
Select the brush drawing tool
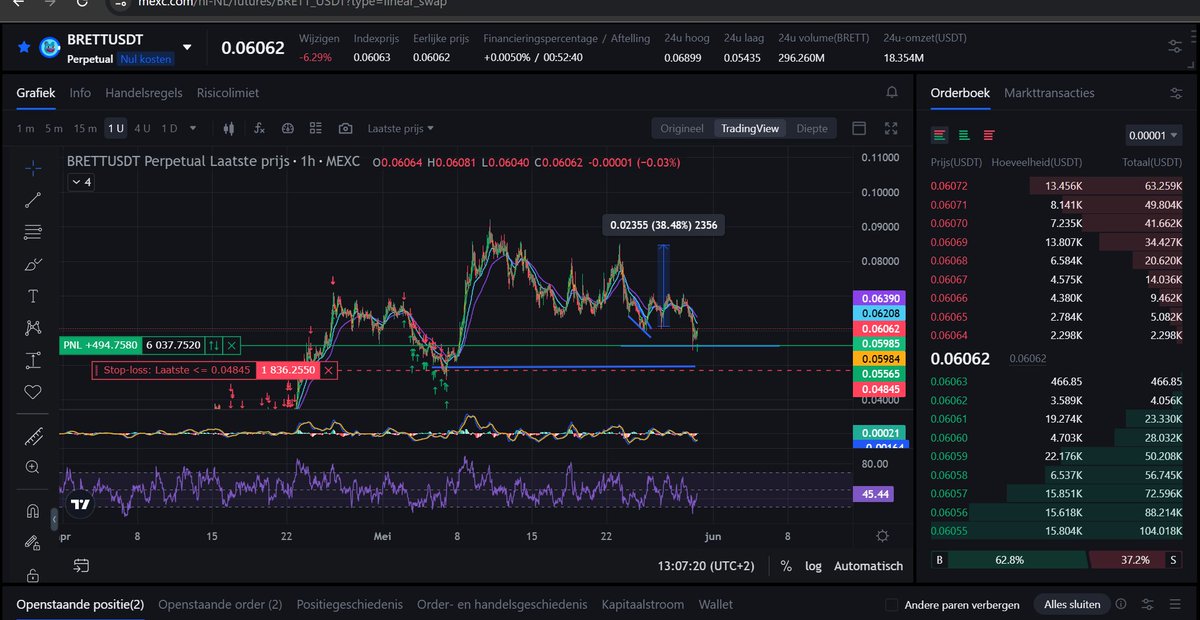(x=33, y=264)
